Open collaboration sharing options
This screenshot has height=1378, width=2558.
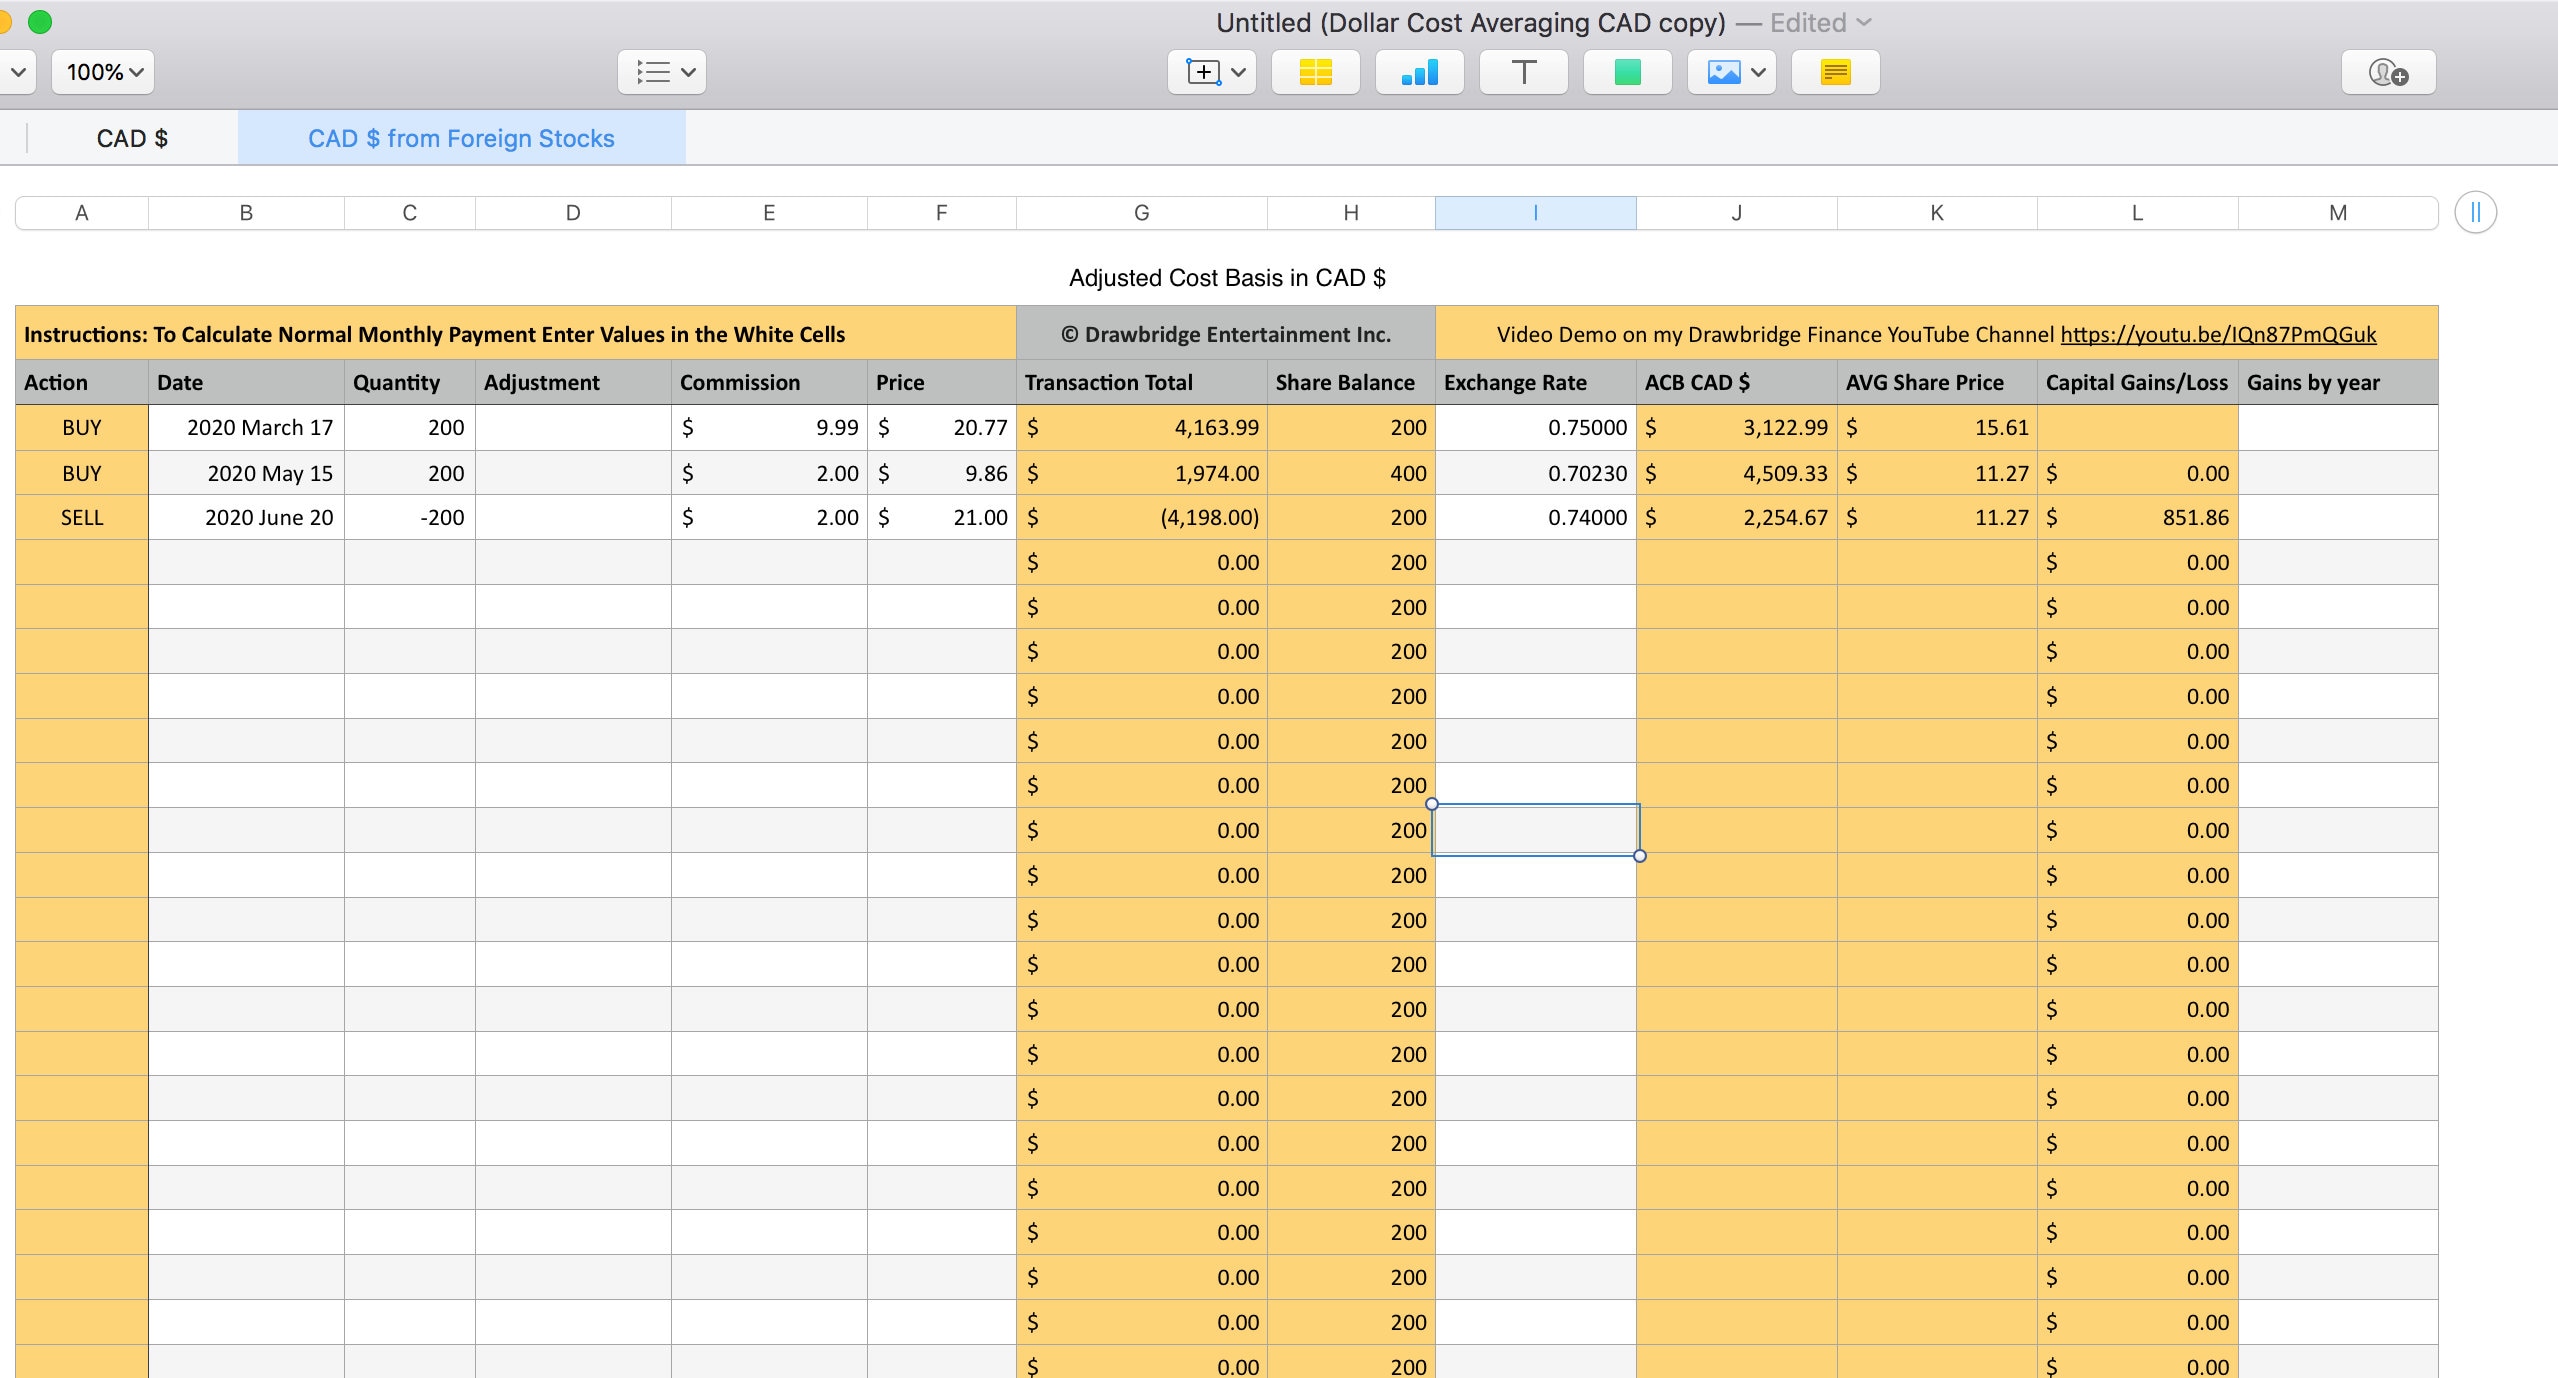coord(2388,71)
